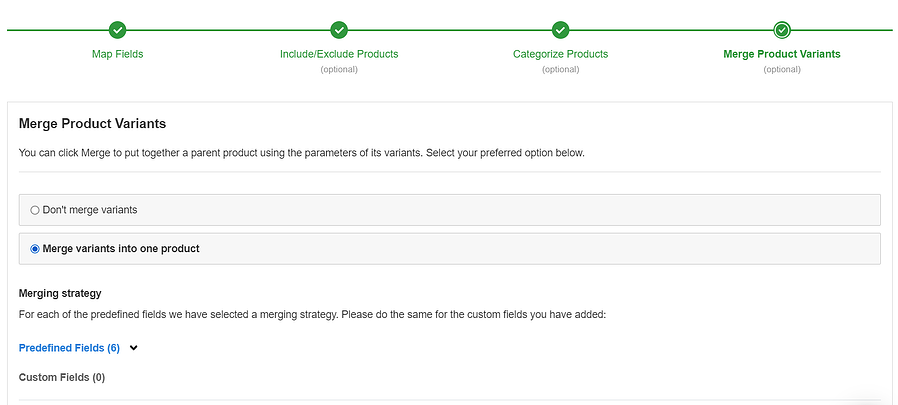898x405 pixels.
Task: Go to the Include/Exclude Products step label
Action: click(x=339, y=54)
